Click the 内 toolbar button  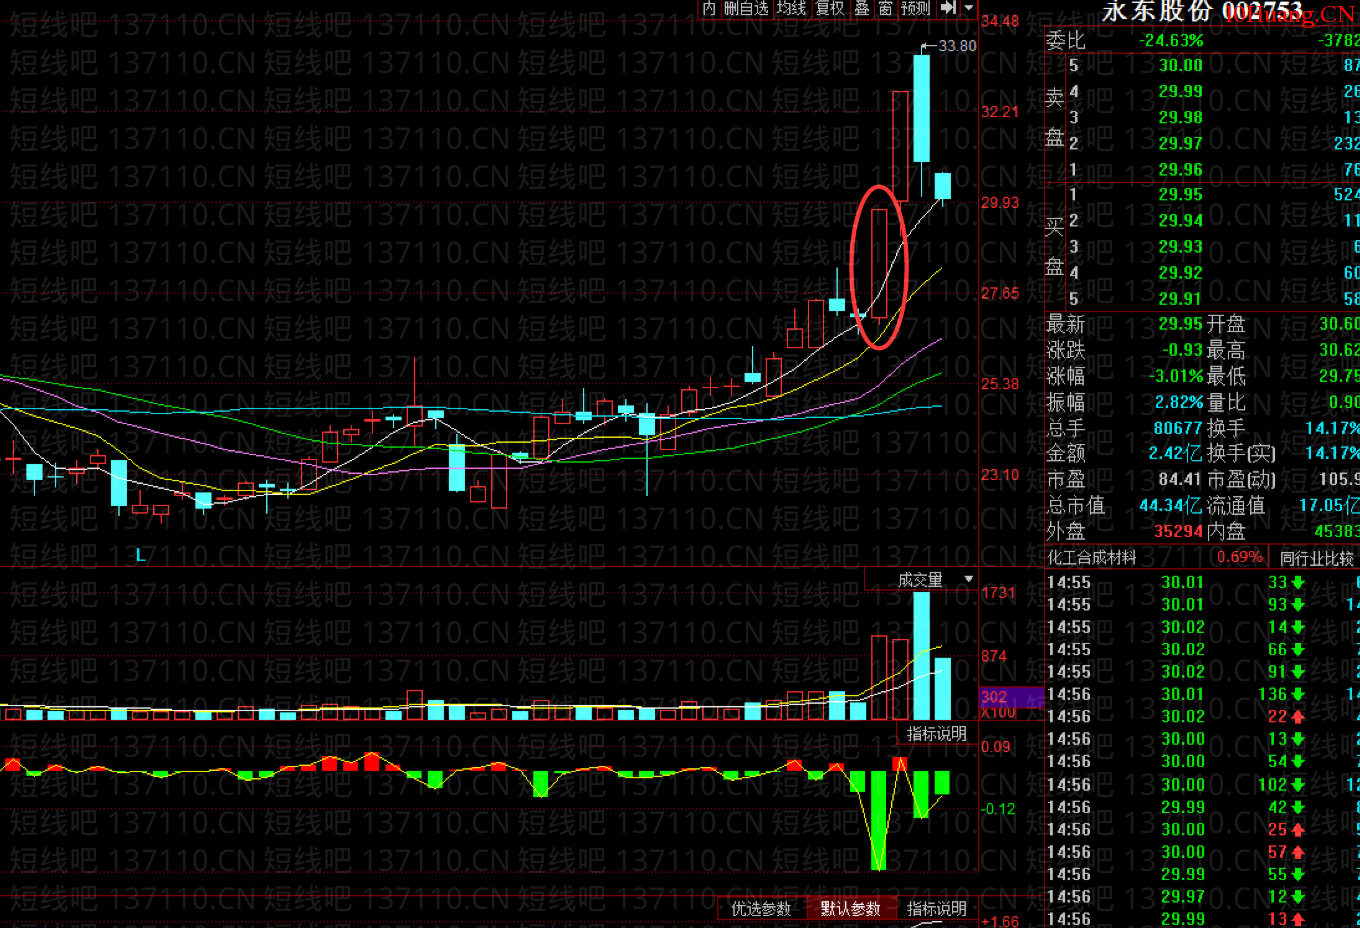pyautogui.click(x=709, y=8)
